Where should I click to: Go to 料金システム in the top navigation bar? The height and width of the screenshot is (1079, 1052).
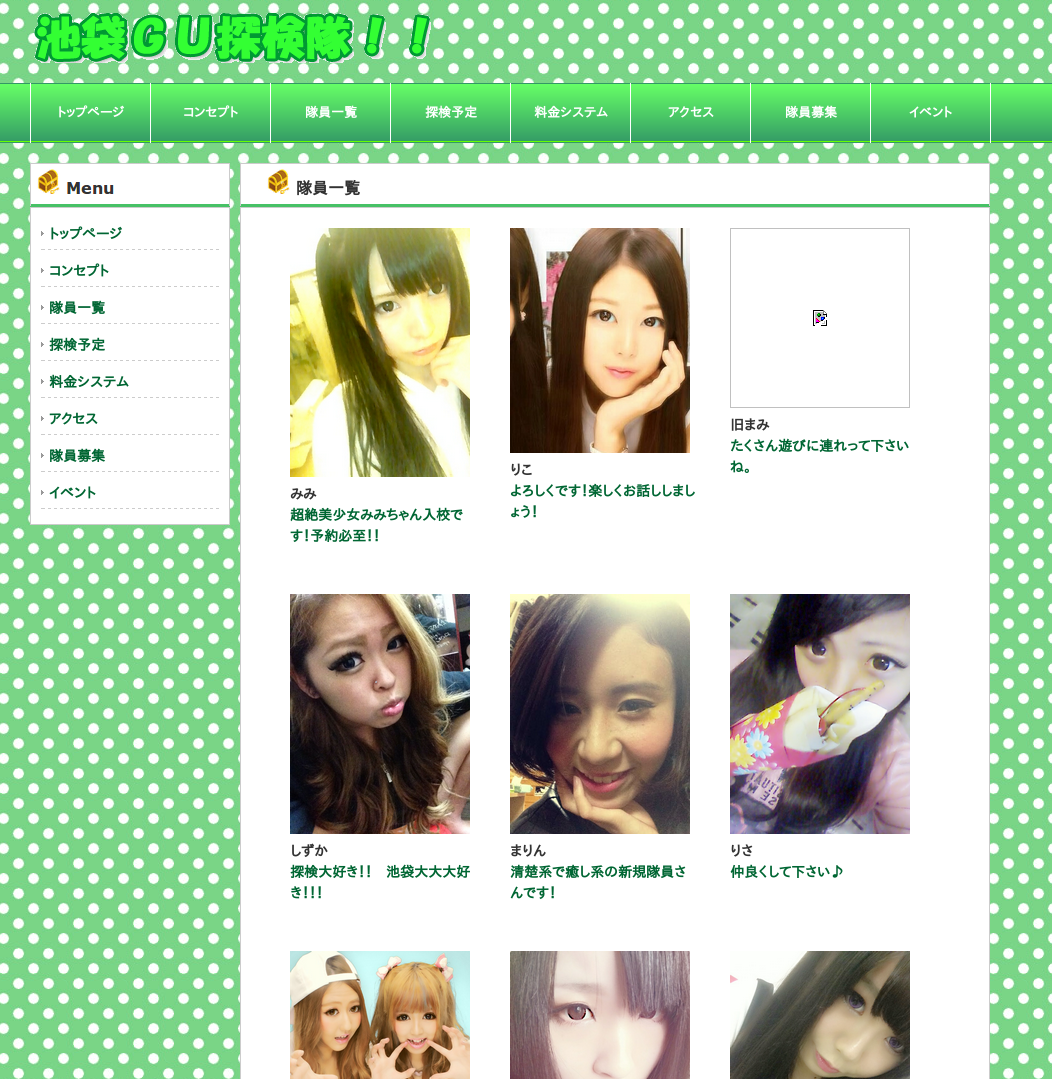570,113
